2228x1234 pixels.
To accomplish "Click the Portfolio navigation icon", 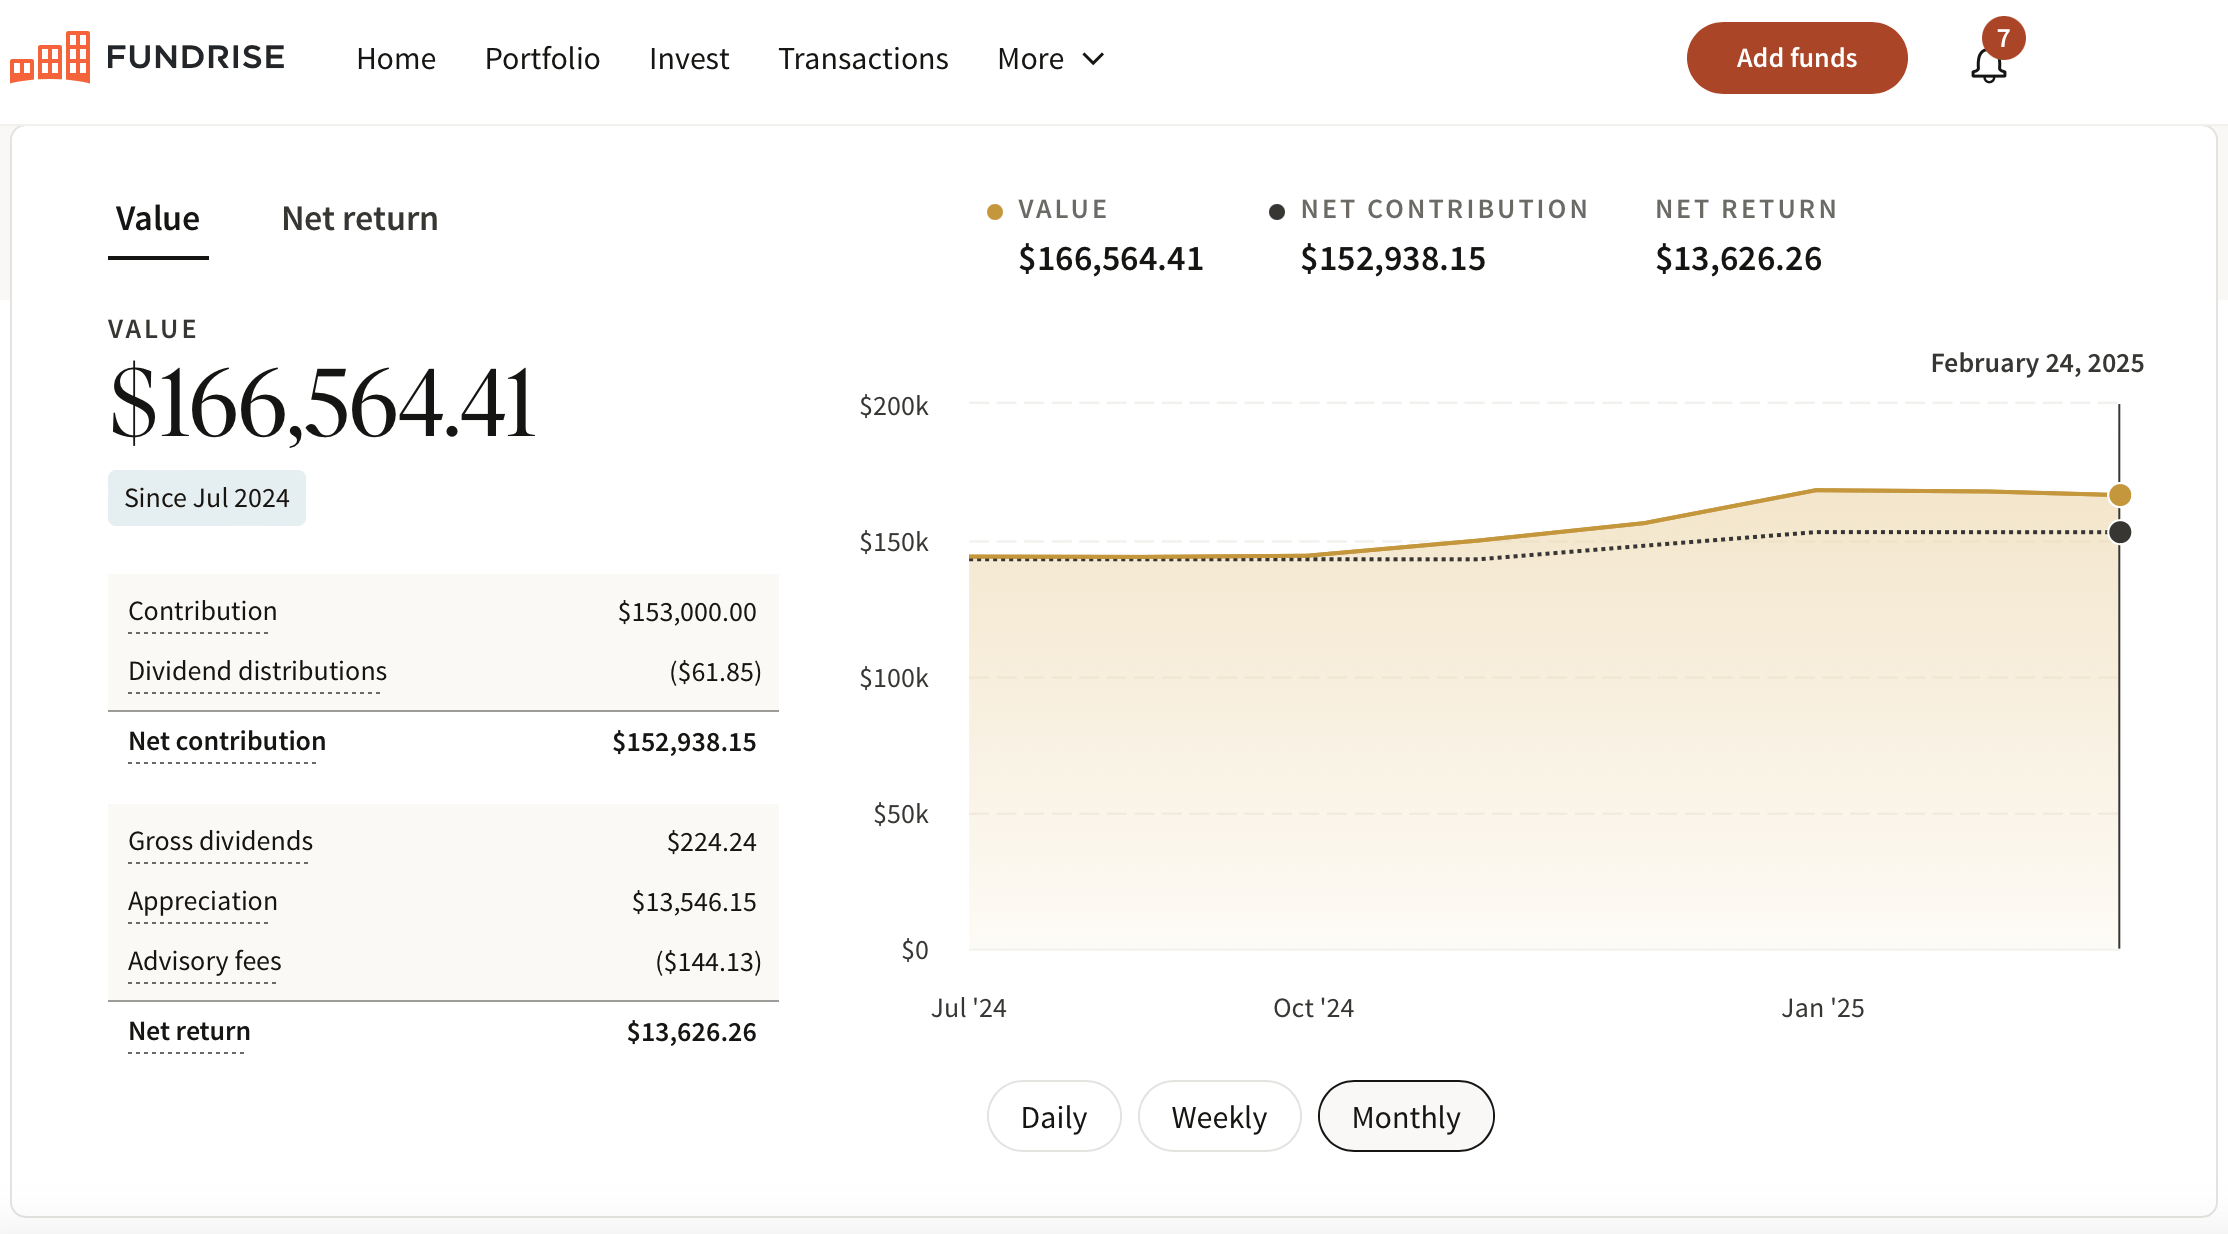I will (541, 58).
